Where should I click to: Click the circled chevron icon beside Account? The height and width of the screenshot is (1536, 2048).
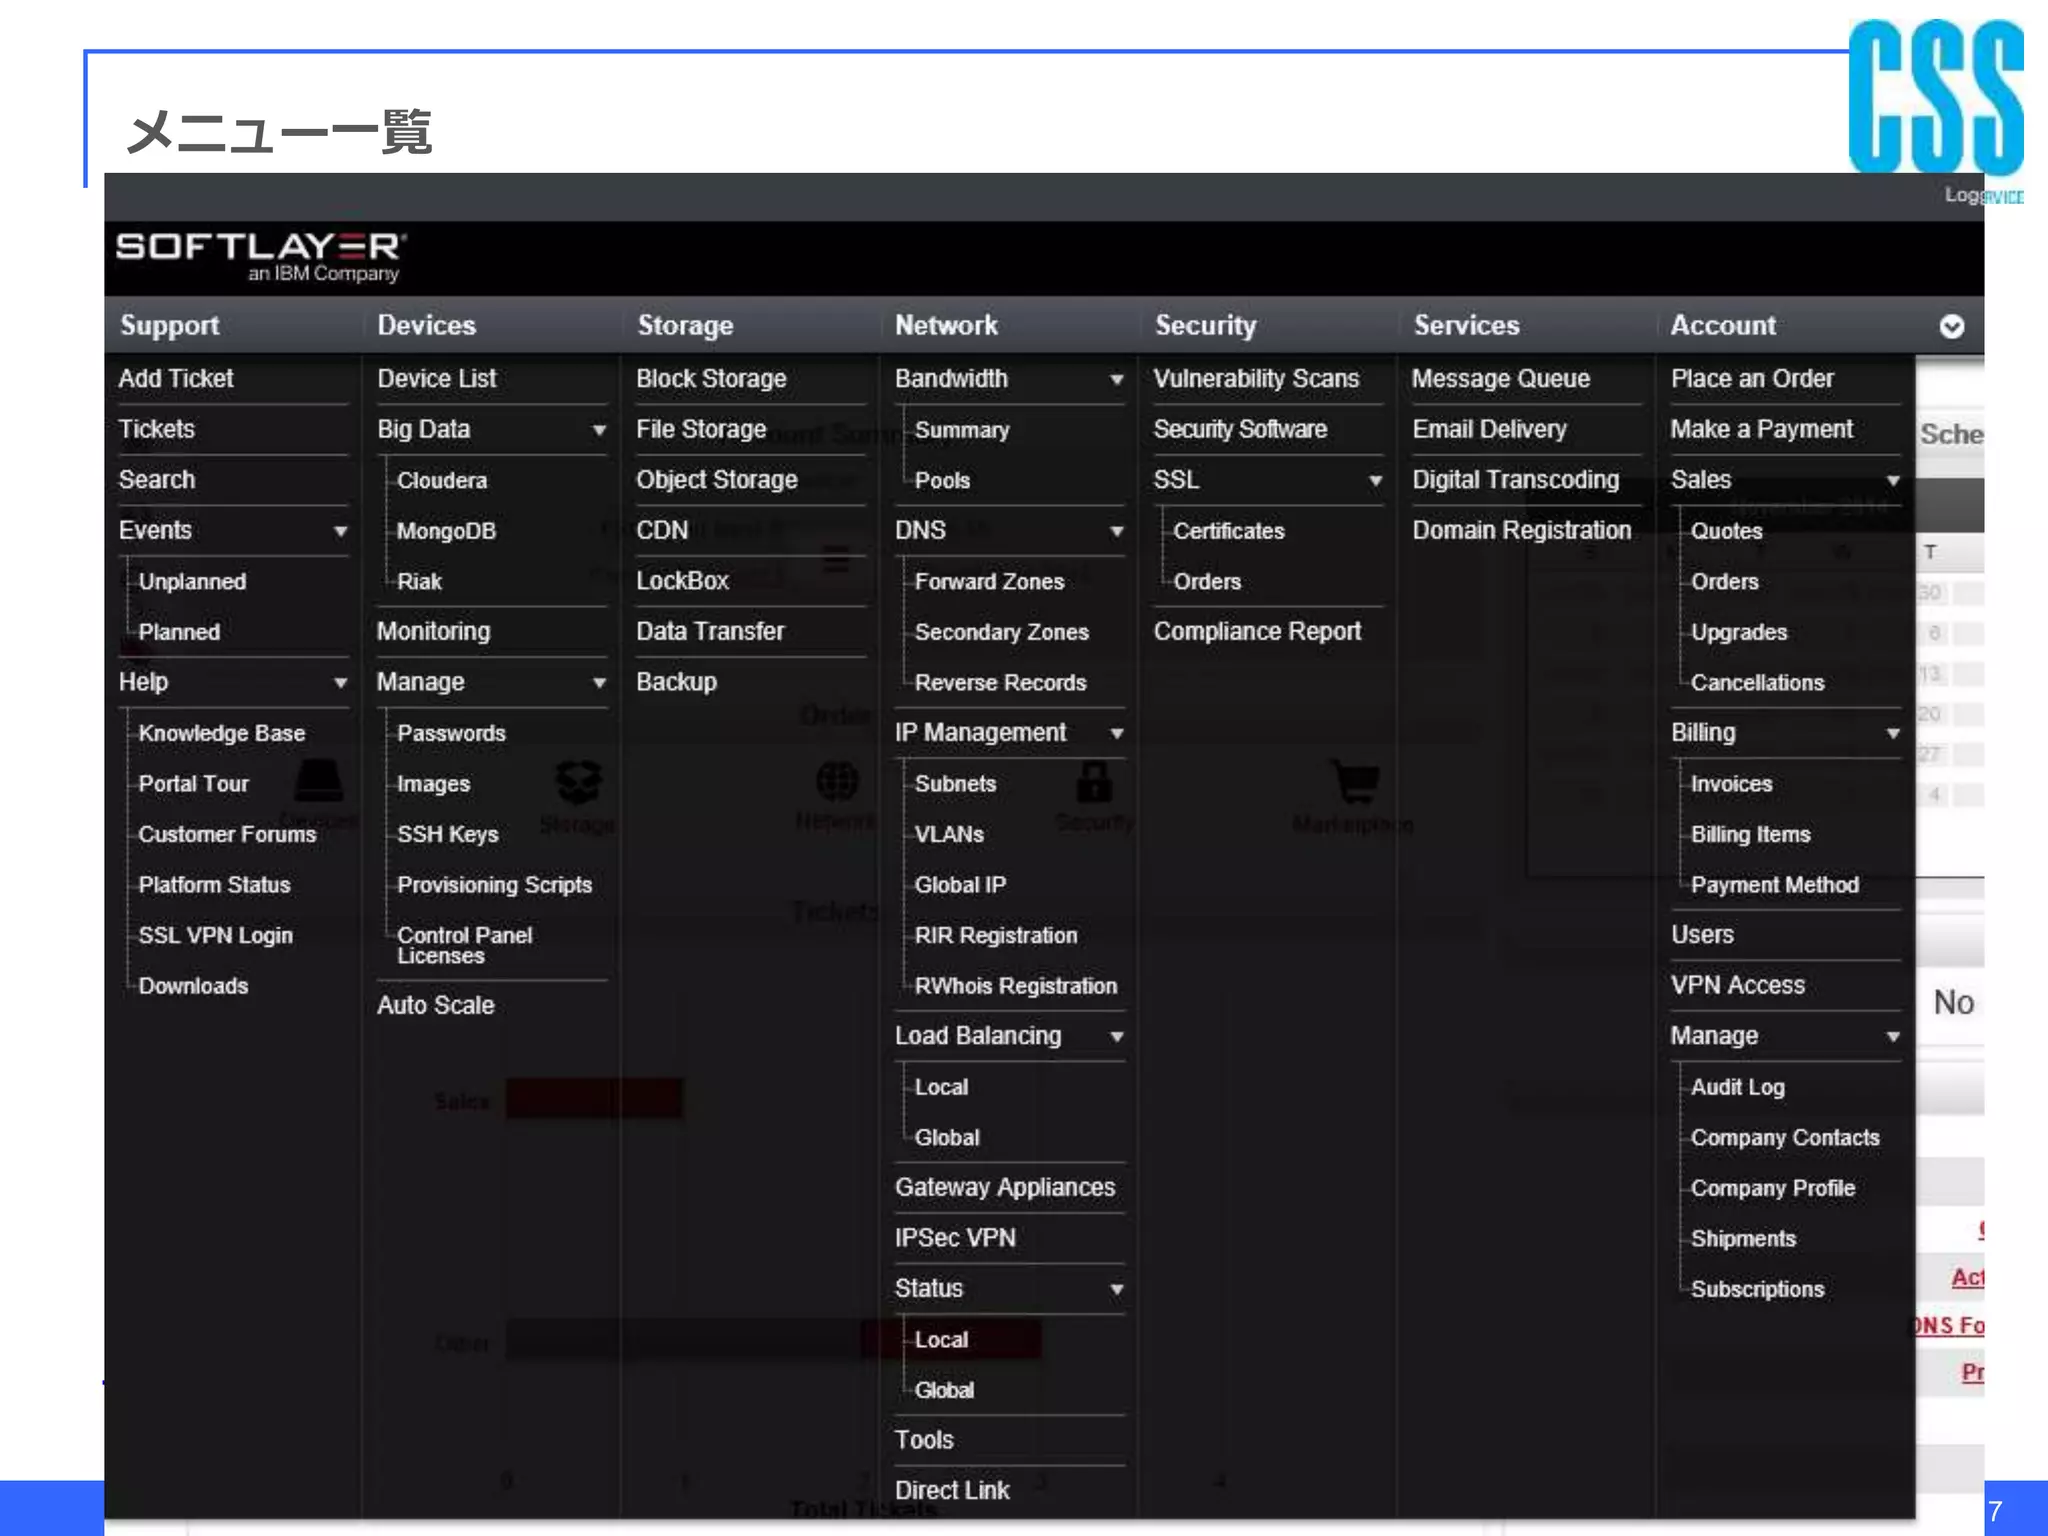point(1951,326)
